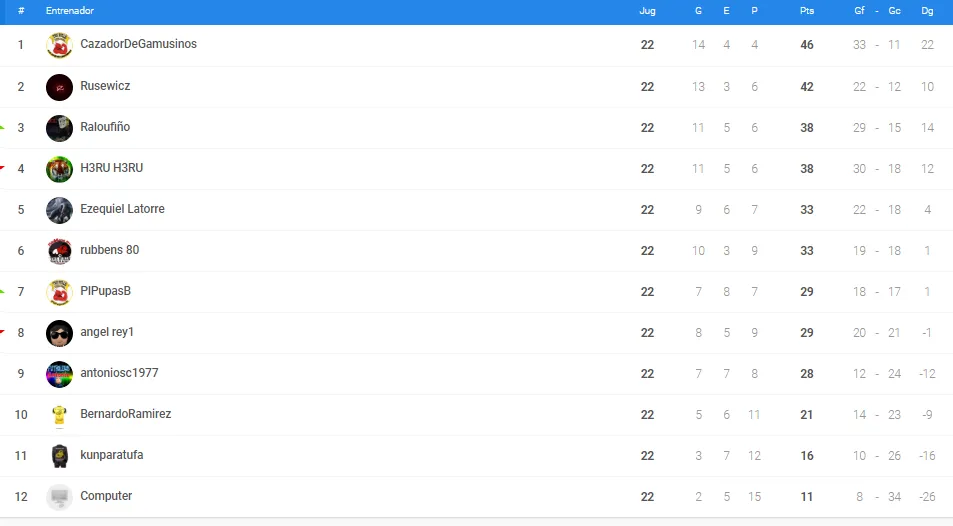Click the Gc column header
The width and height of the screenshot is (953, 526).
pyautogui.click(x=894, y=11)
